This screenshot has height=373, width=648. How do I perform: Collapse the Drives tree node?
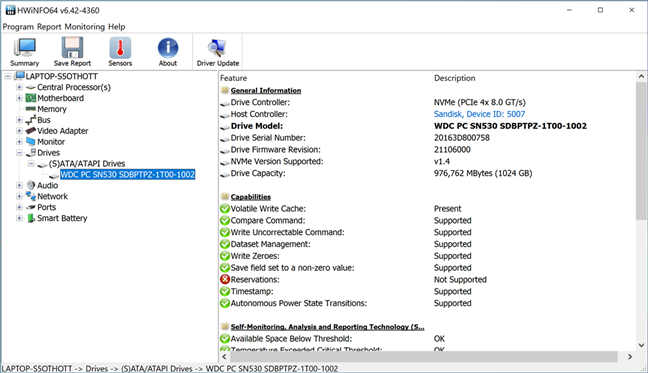tap(19, 152)
